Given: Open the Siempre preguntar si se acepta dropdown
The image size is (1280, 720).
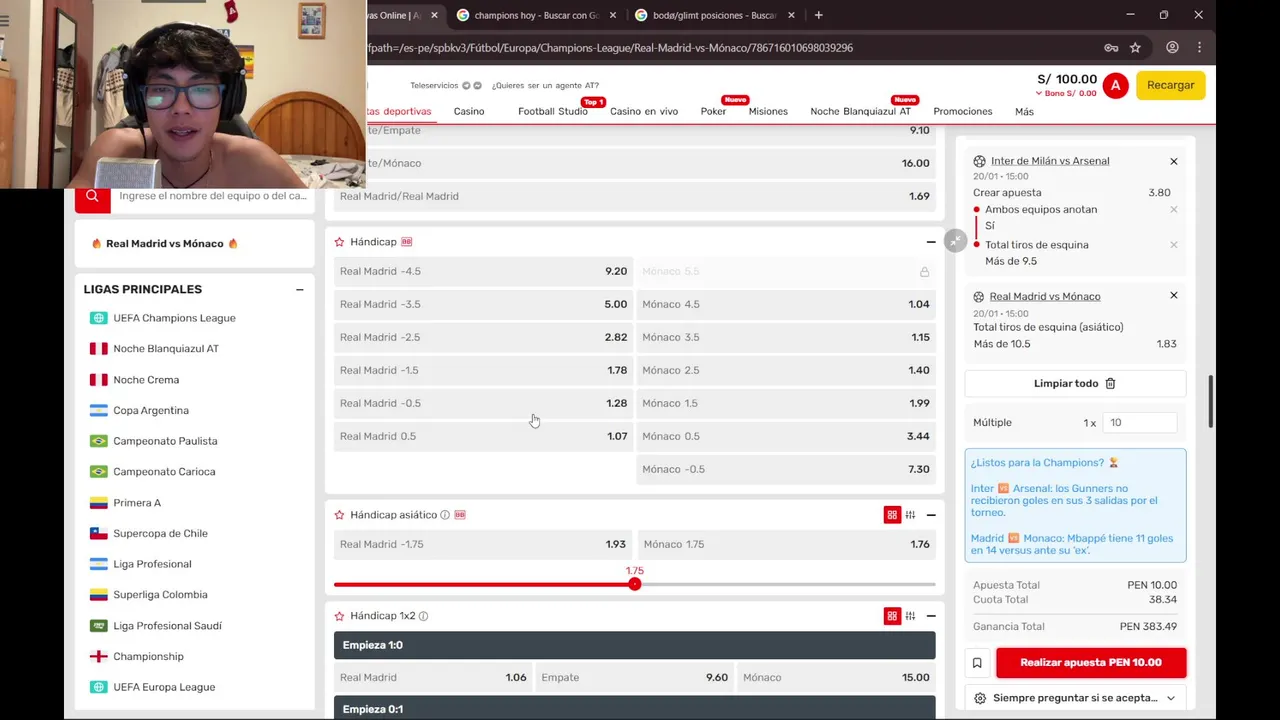Looking at the screenshot, I should (1075, 698).
